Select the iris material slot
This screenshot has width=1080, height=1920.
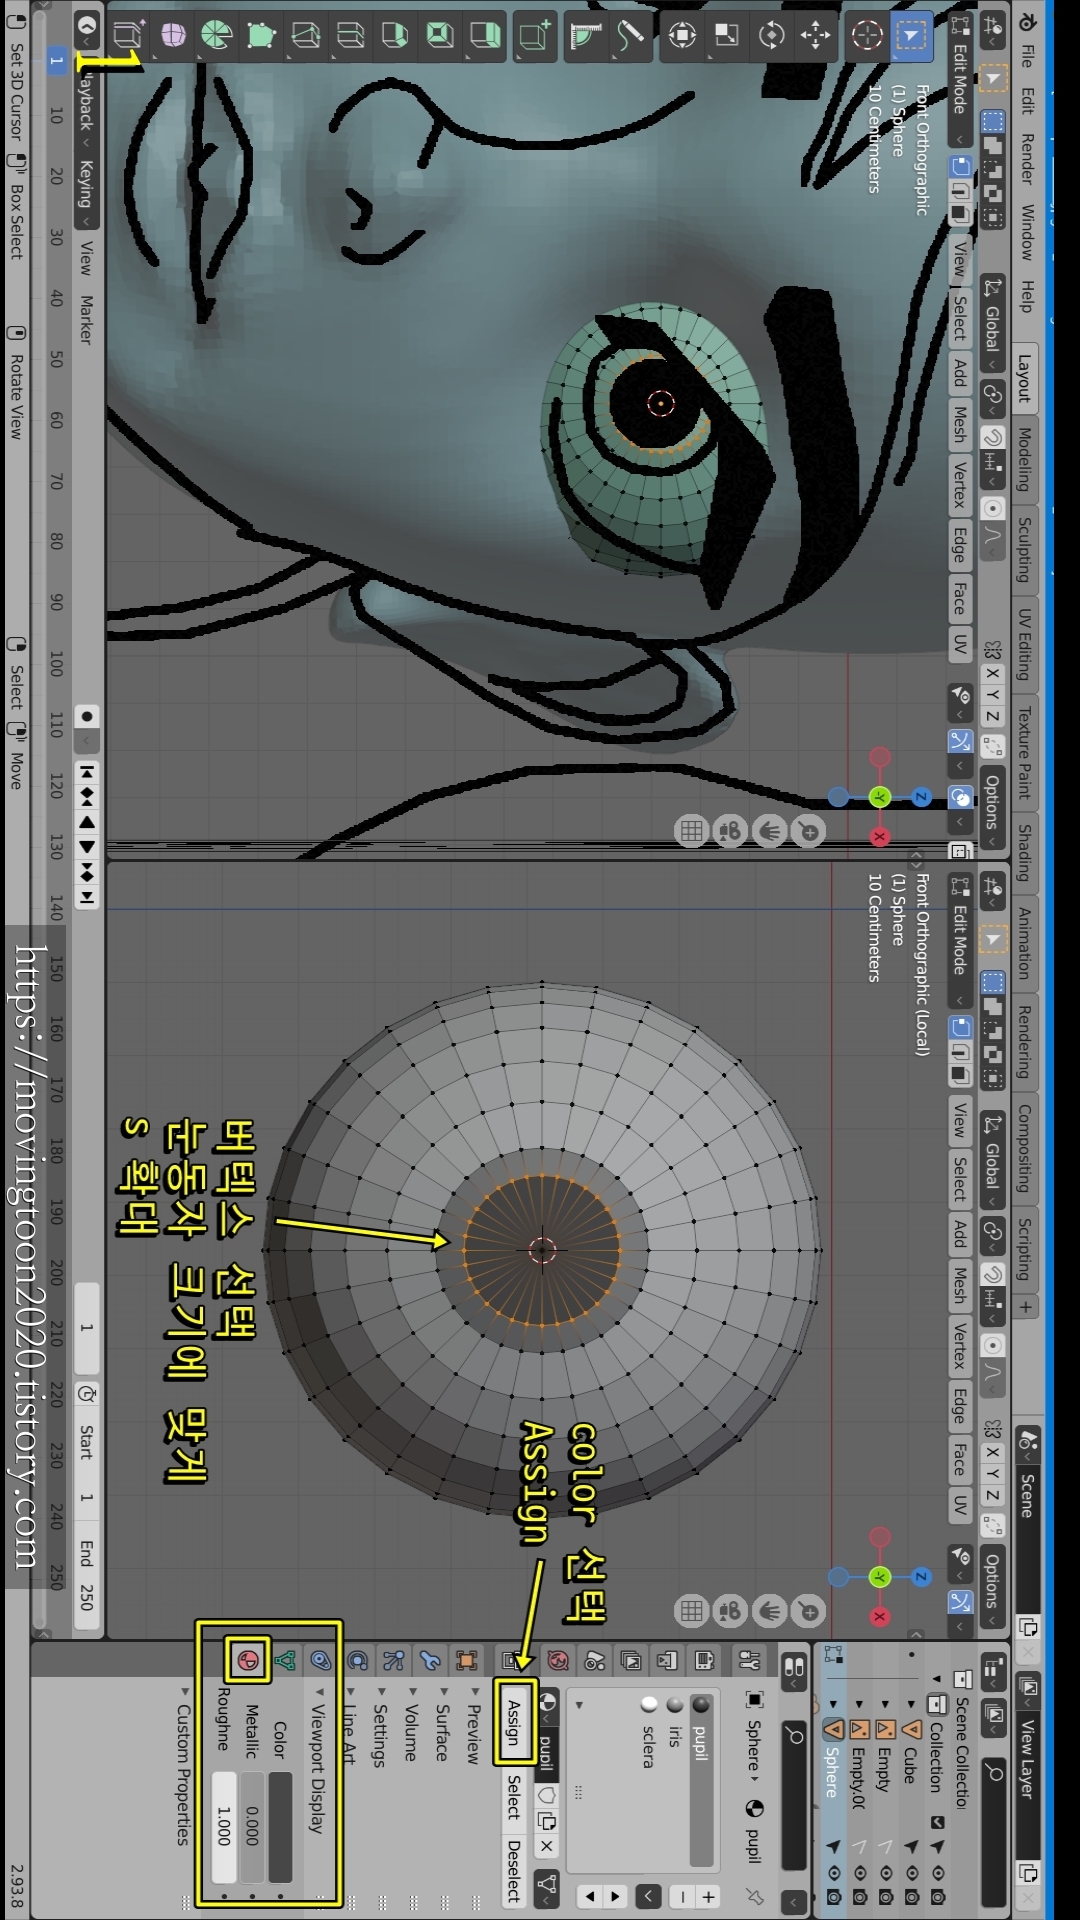pyautogui.click(x=675, y=1780)
